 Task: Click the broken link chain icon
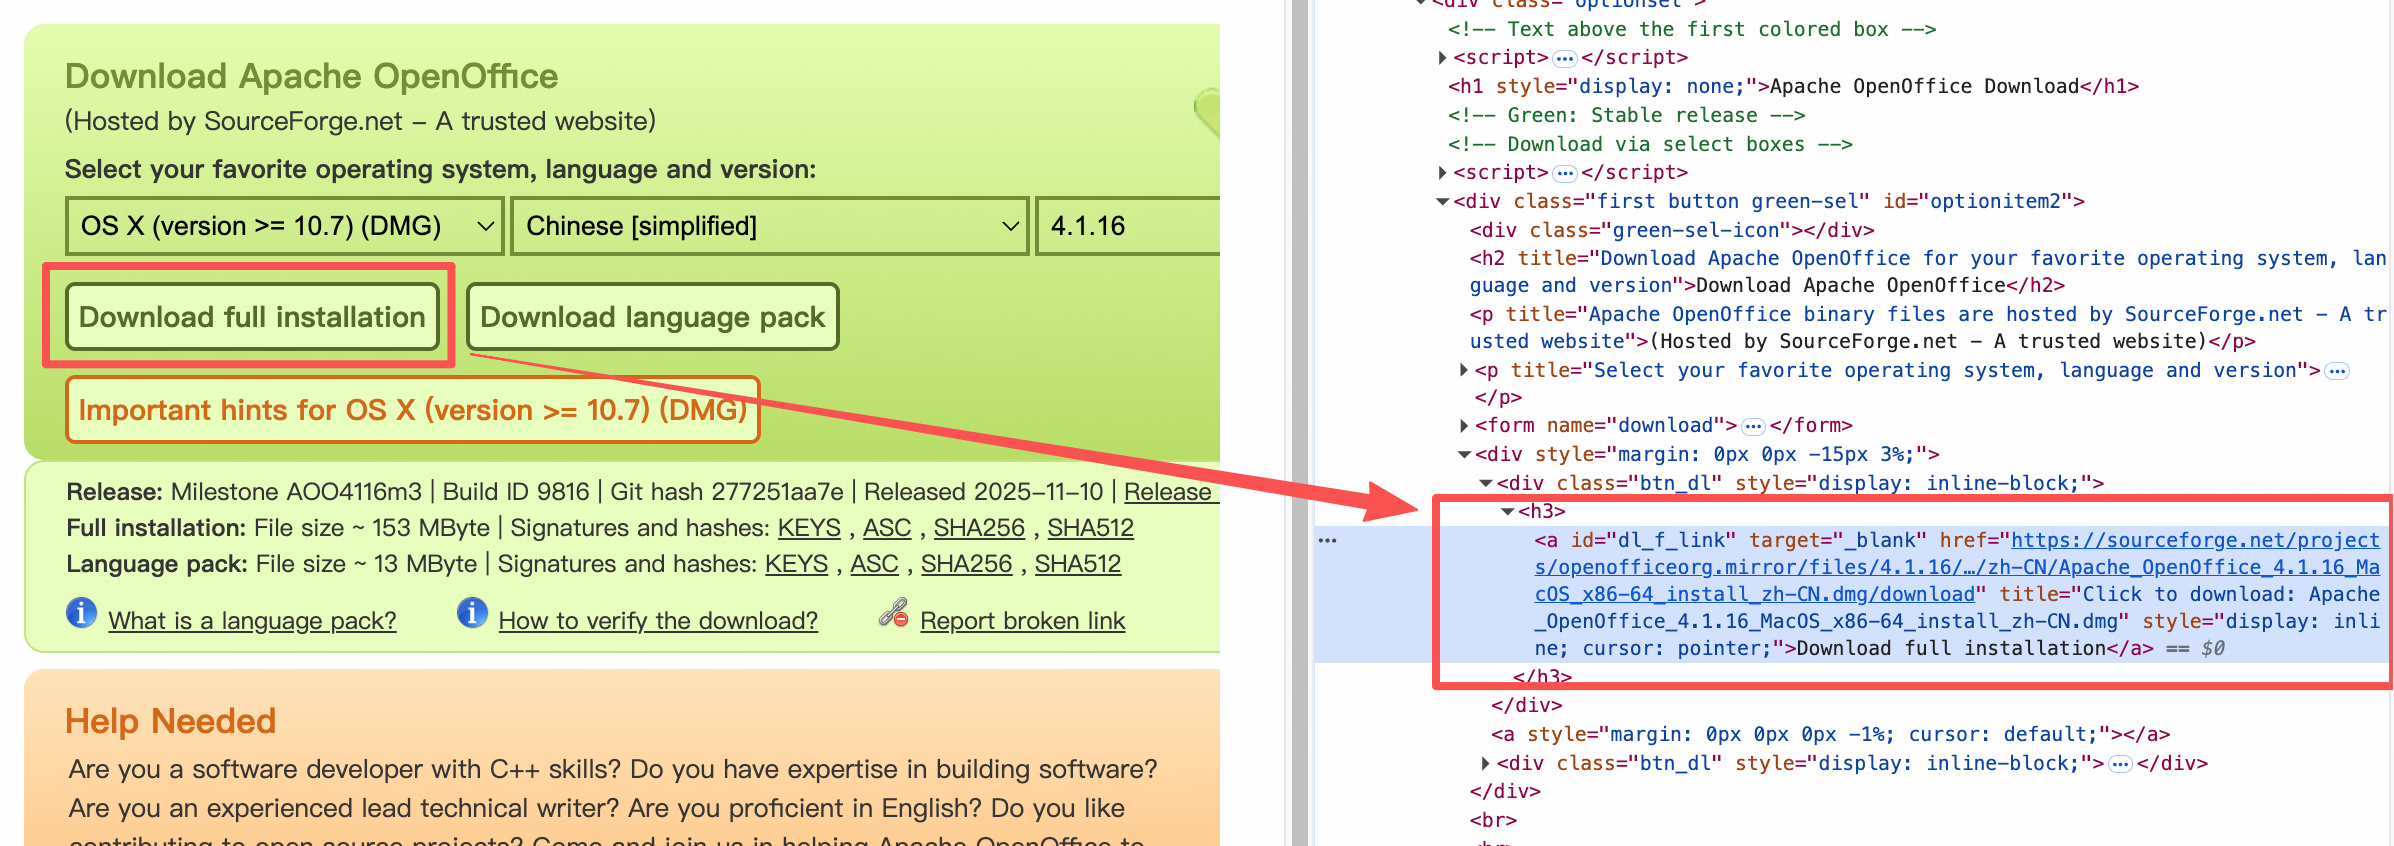coord(893,612)
